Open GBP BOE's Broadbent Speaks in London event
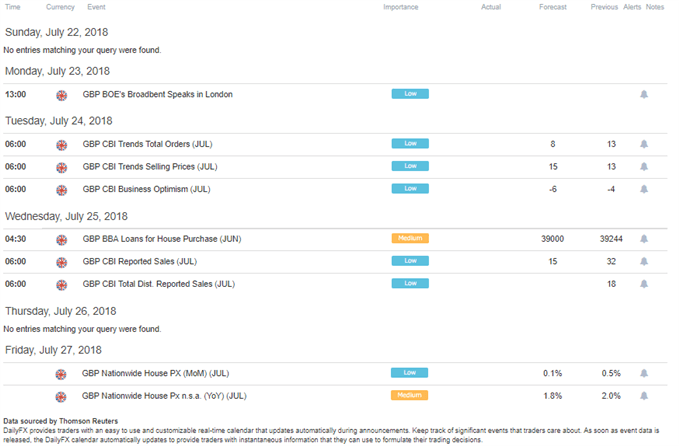The width and height of the screenshot is (679, 446). coord(158,94)
